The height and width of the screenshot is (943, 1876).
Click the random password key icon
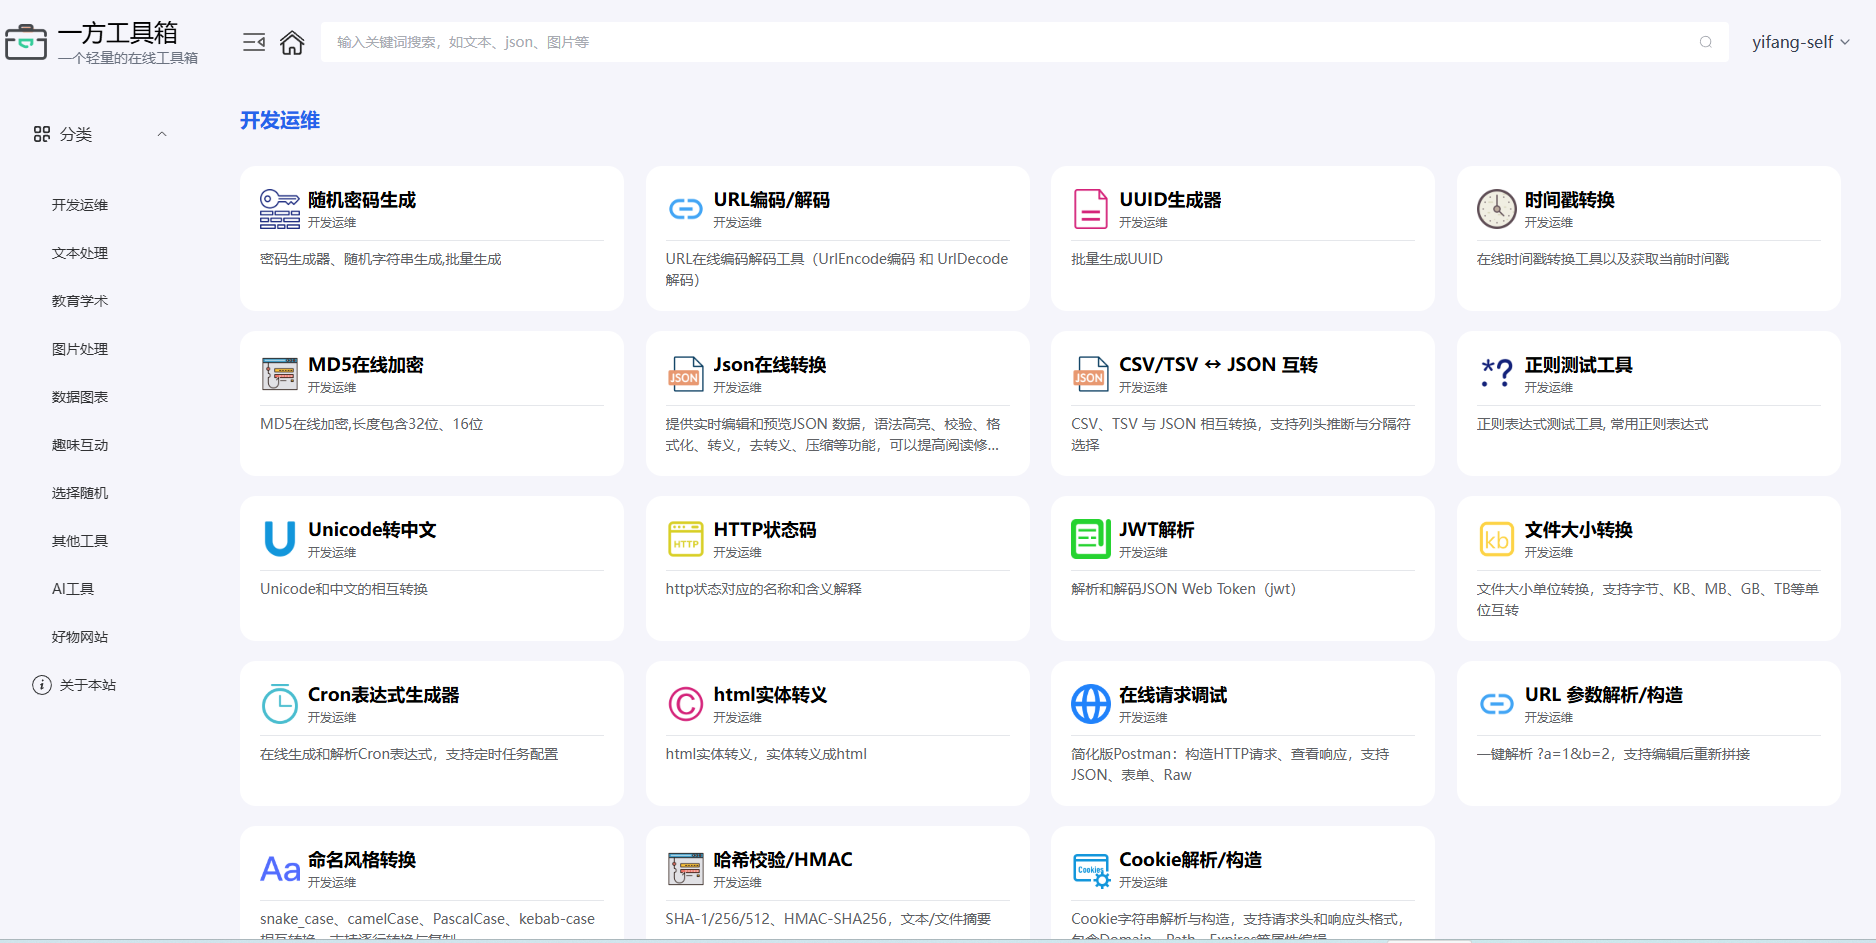[280, 209]
